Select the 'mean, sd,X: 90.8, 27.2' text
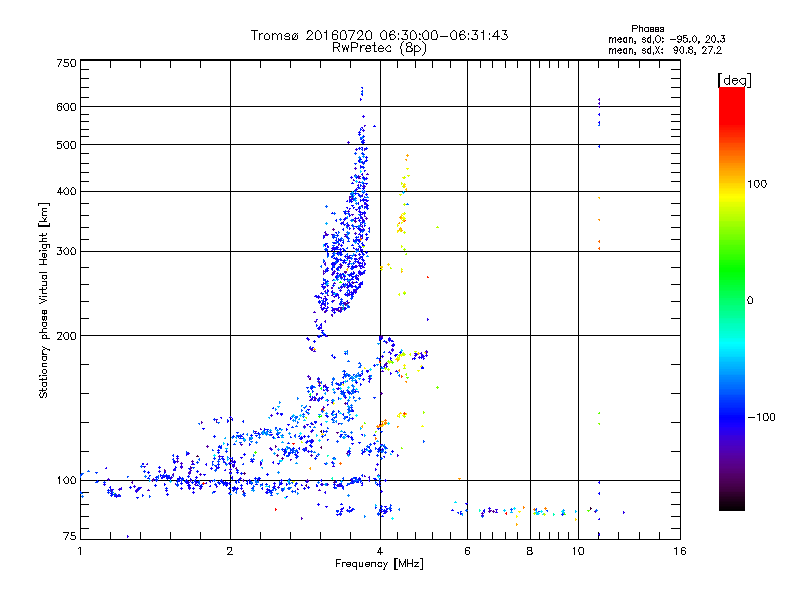The width and height of the screenshot is (800, 600). [x=665, y=50]
